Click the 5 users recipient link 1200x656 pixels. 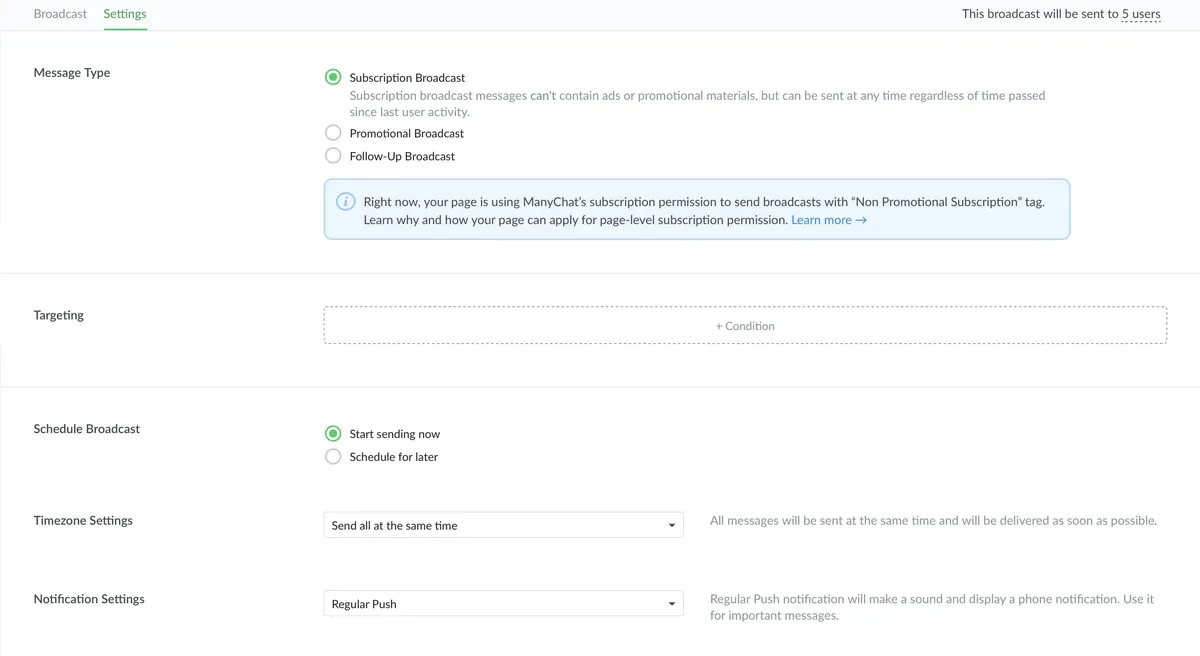pos(1141,14)
